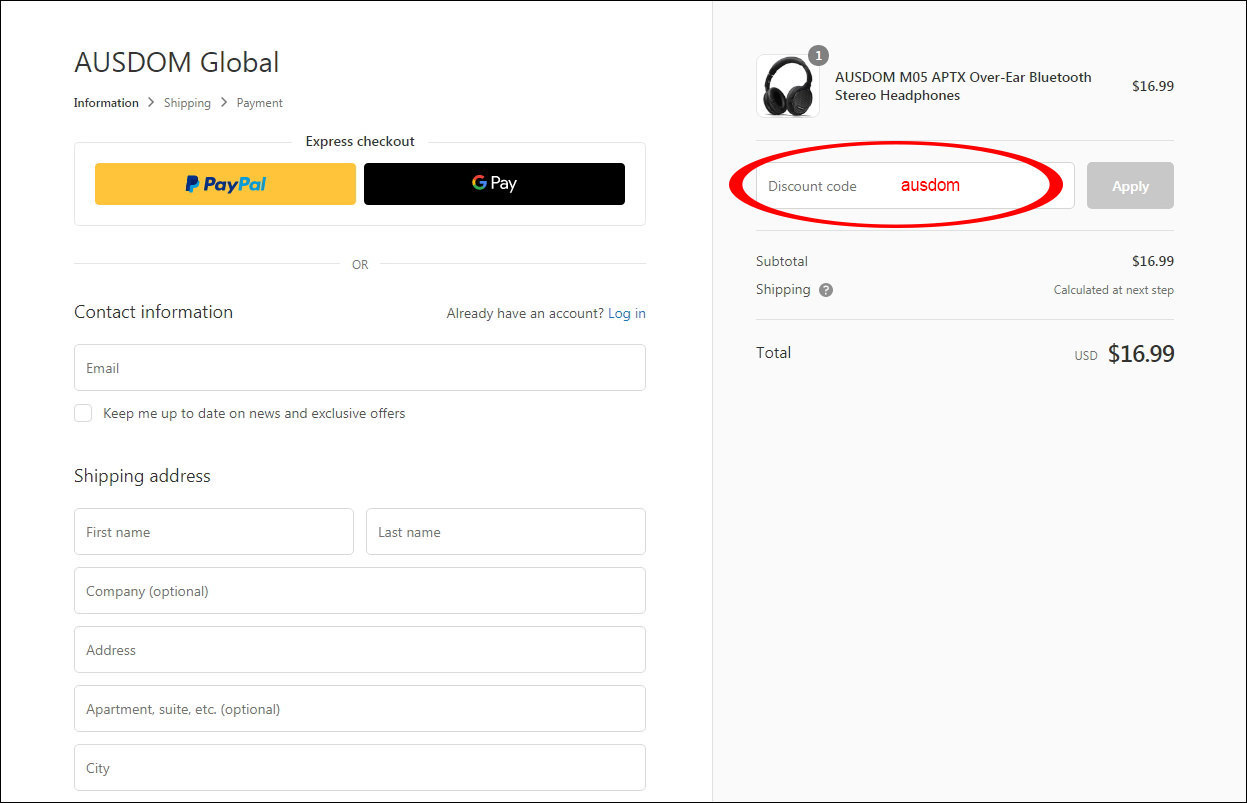Click 'Already have an account?' text
This screenshot has width=1247, height=803.
click(x=525, y=313)
